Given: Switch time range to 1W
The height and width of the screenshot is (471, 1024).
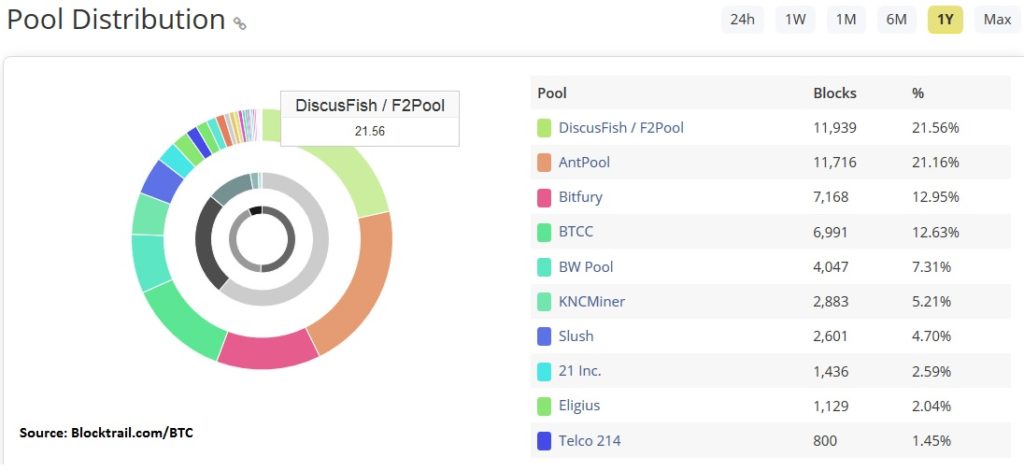Looking at the screenshot, I should click(x=795, y=20).
